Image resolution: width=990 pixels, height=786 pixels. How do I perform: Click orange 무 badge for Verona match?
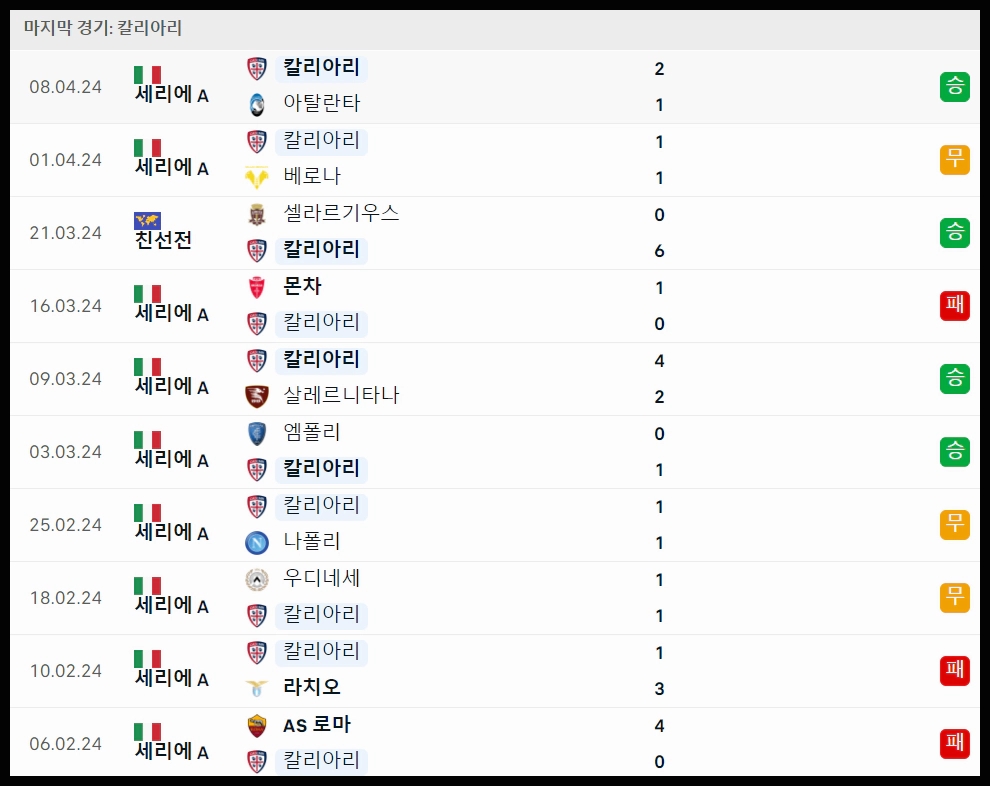point(954,160)
